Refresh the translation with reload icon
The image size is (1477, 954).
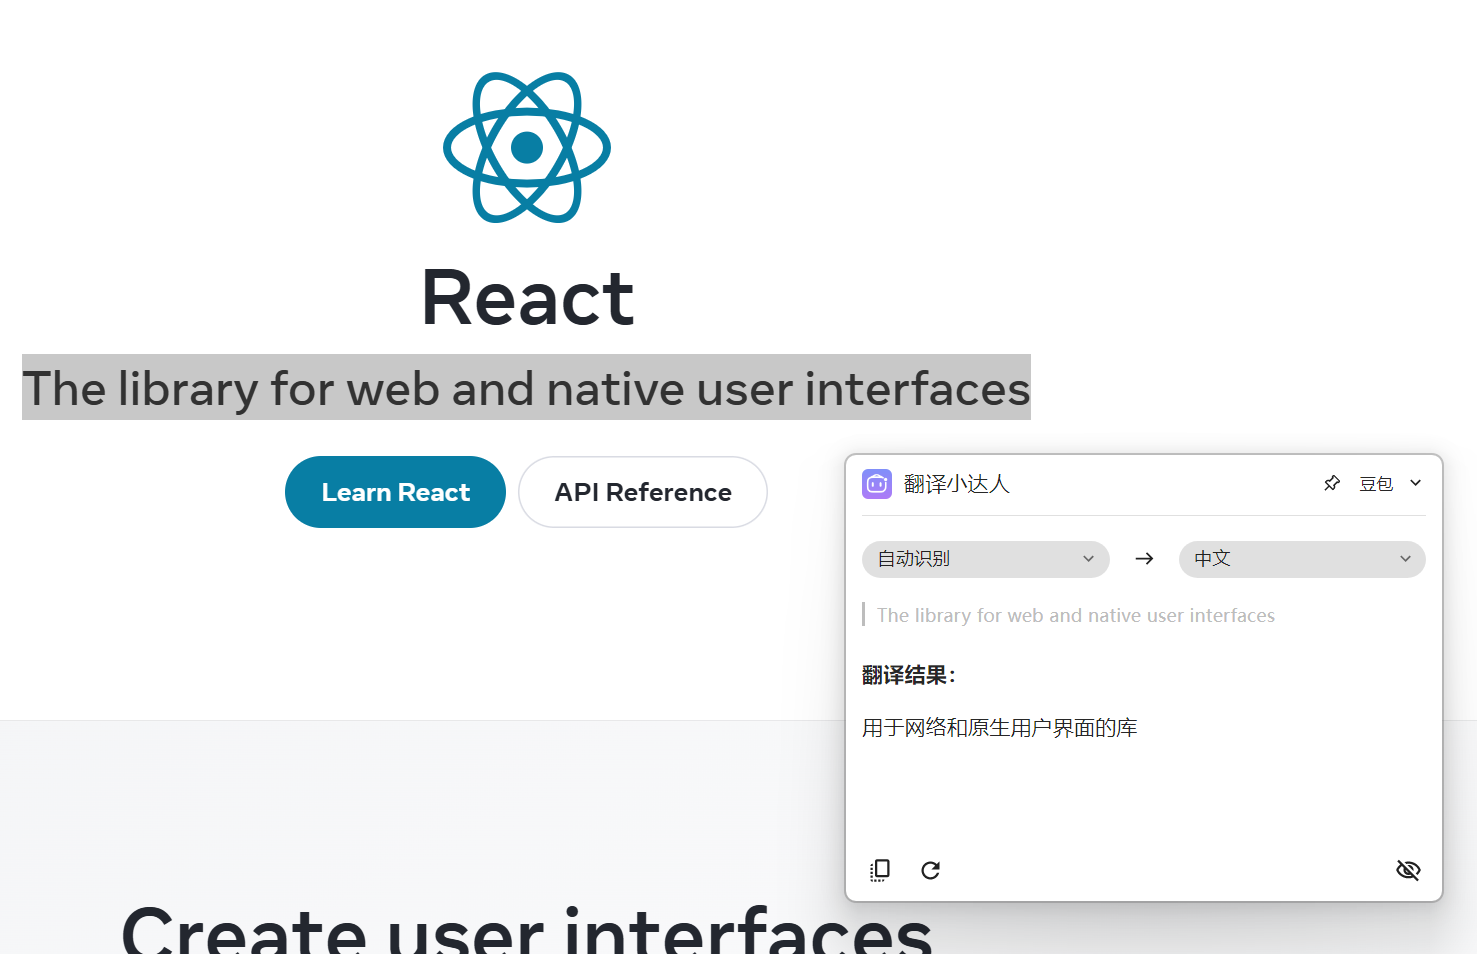pos(930,870)
